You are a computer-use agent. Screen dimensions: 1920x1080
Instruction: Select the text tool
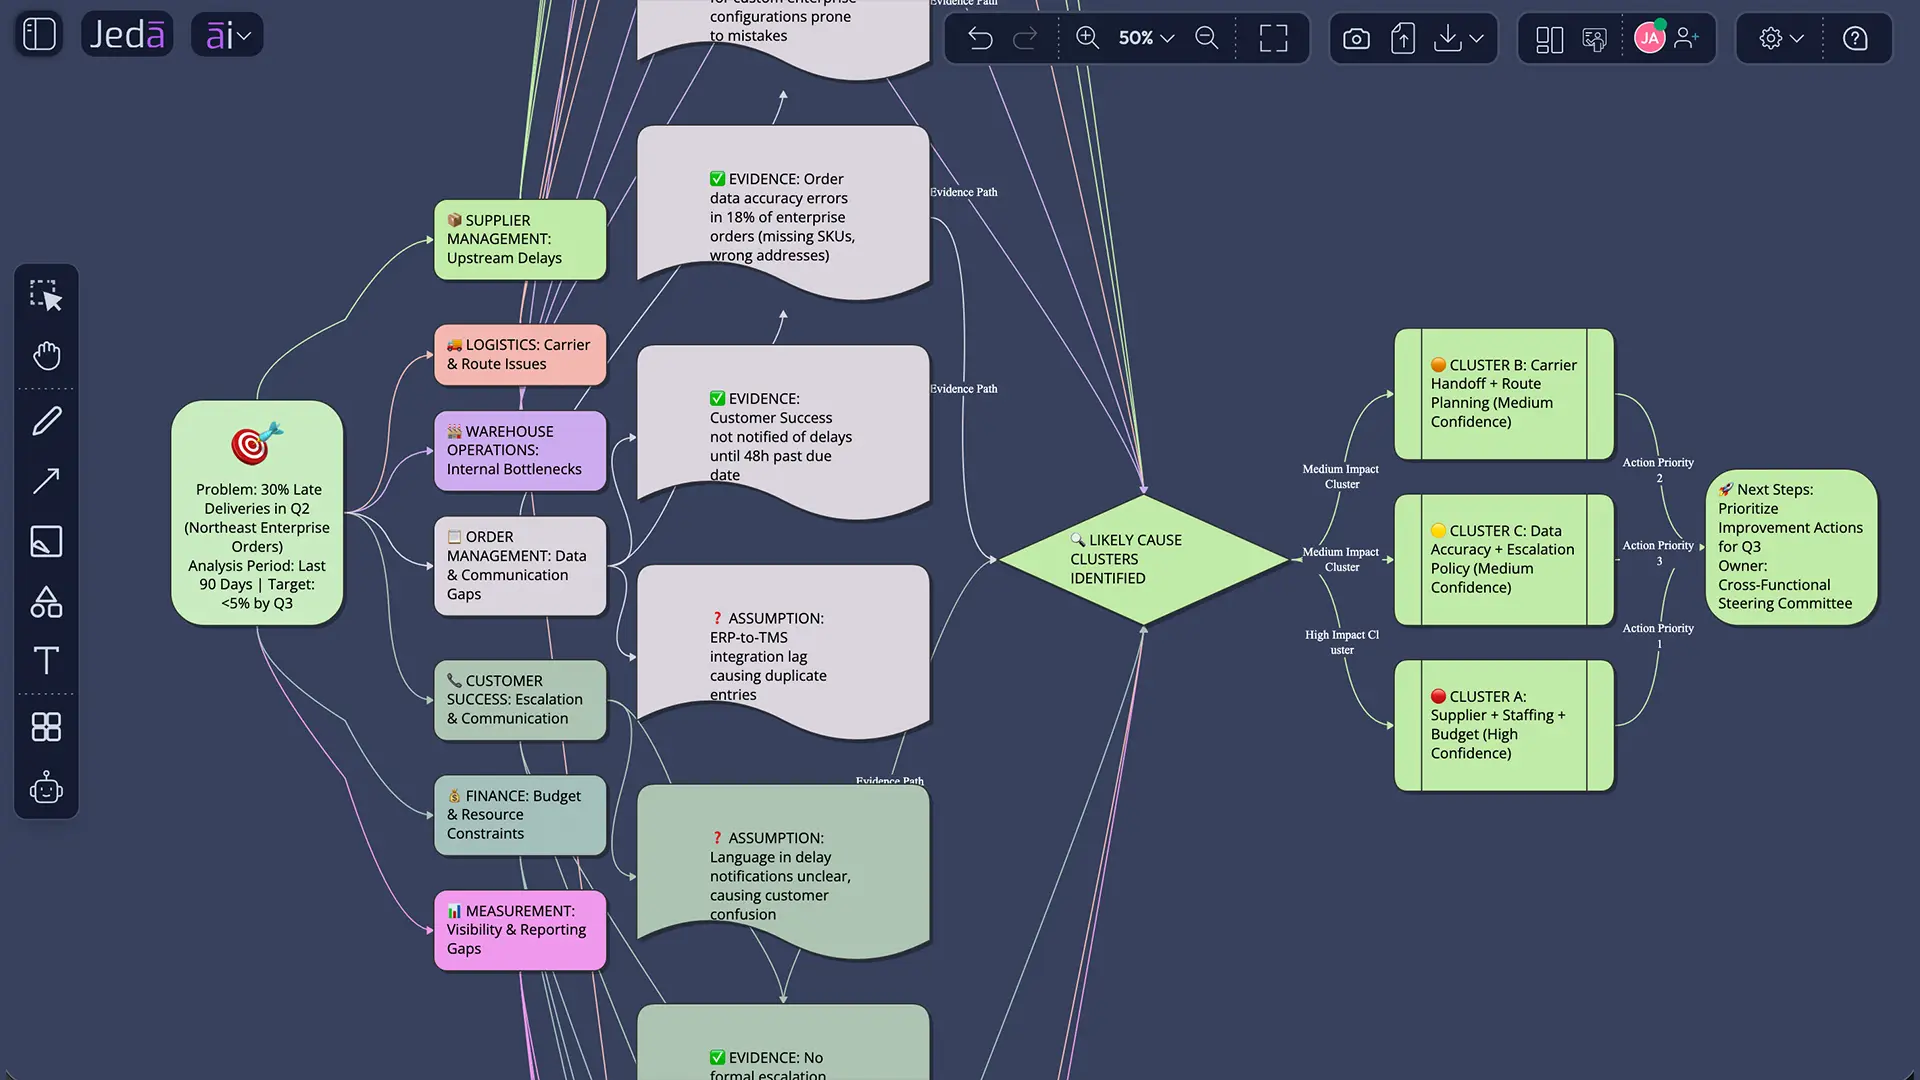[46, 660]
